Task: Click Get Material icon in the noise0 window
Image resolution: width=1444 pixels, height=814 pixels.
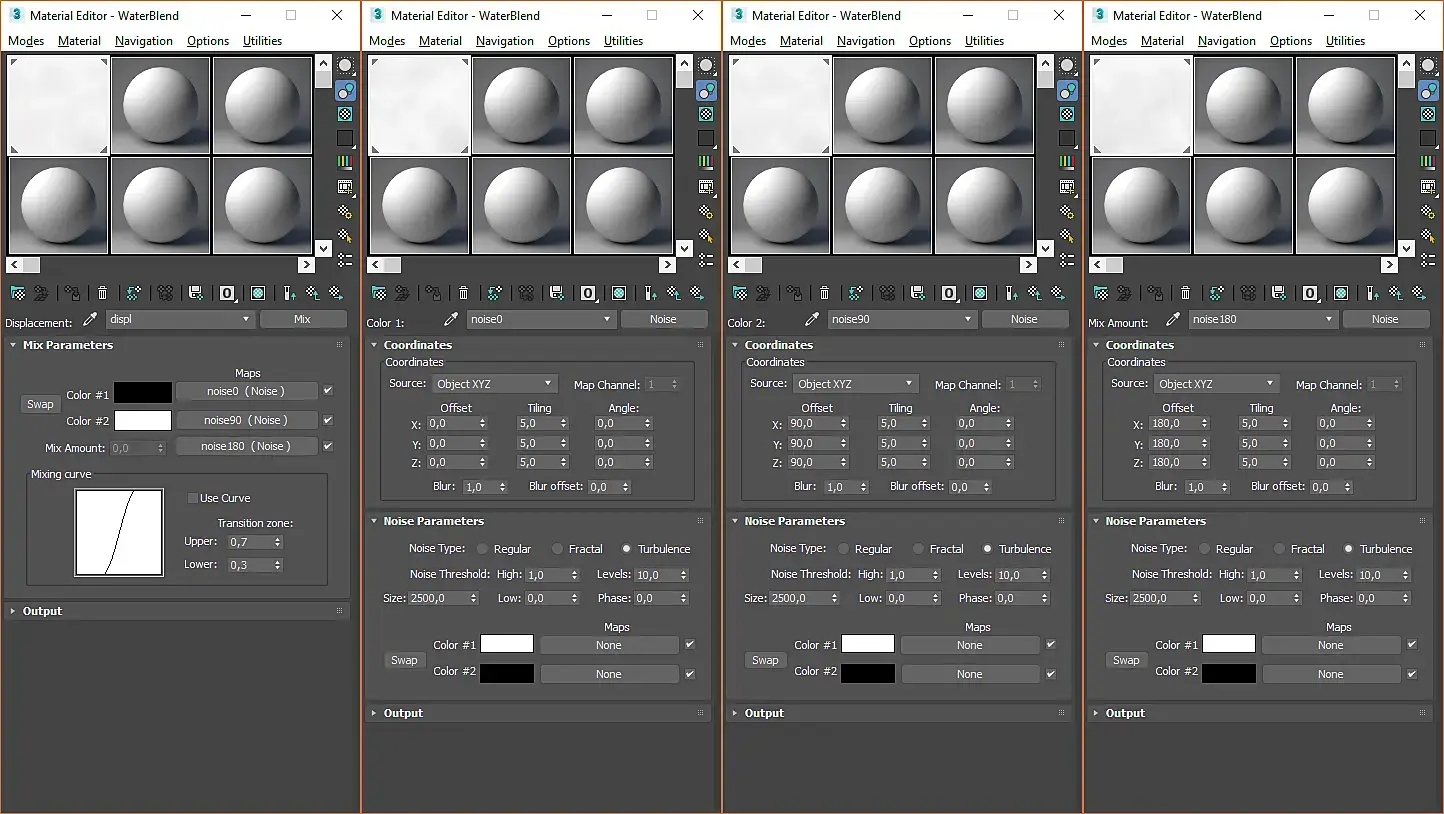Action: [378, 293]
